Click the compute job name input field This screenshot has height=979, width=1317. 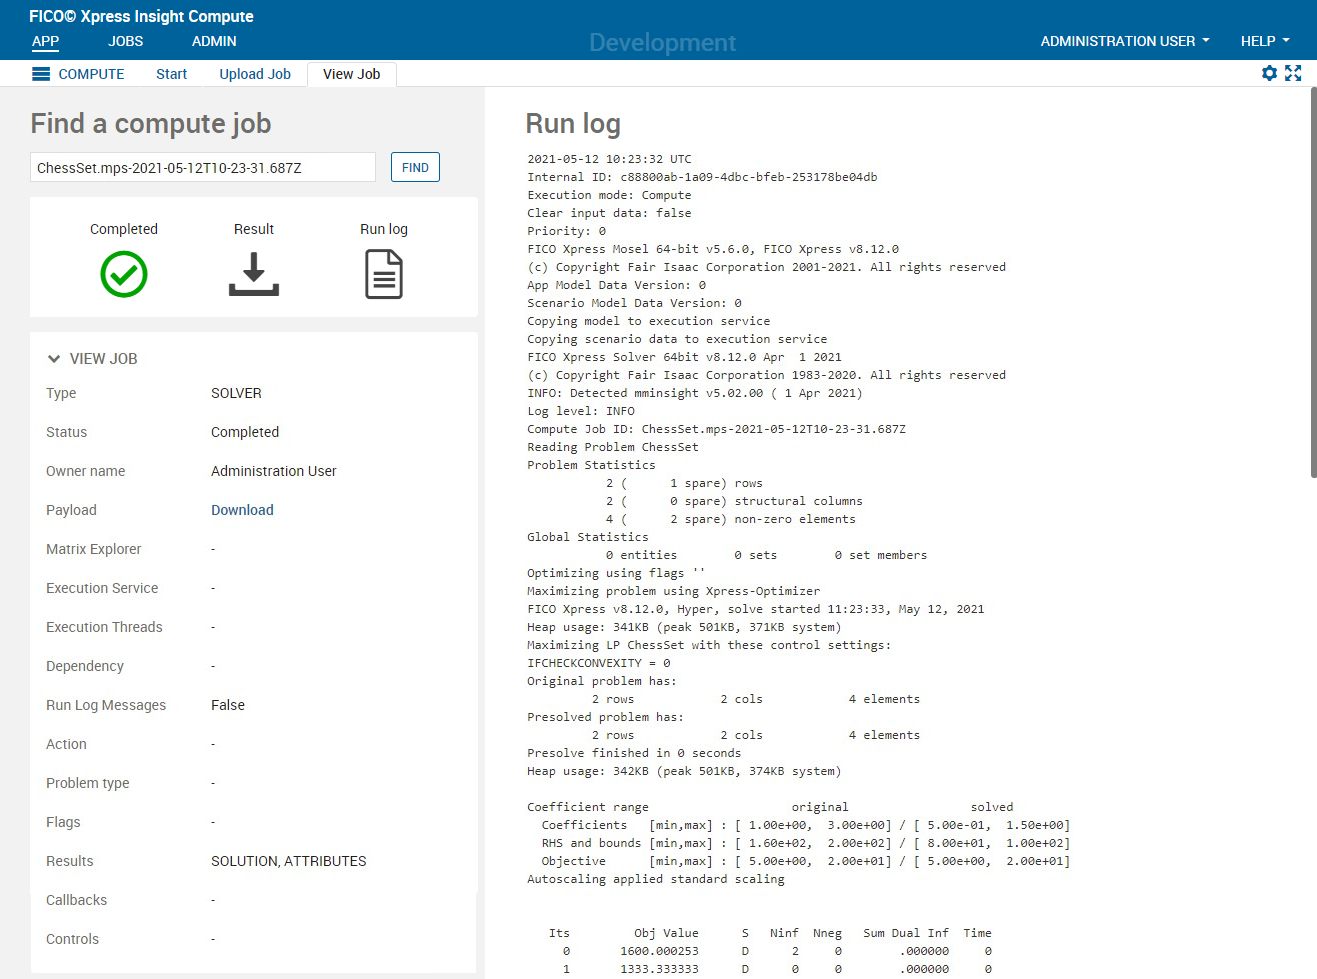coord(203,168)
